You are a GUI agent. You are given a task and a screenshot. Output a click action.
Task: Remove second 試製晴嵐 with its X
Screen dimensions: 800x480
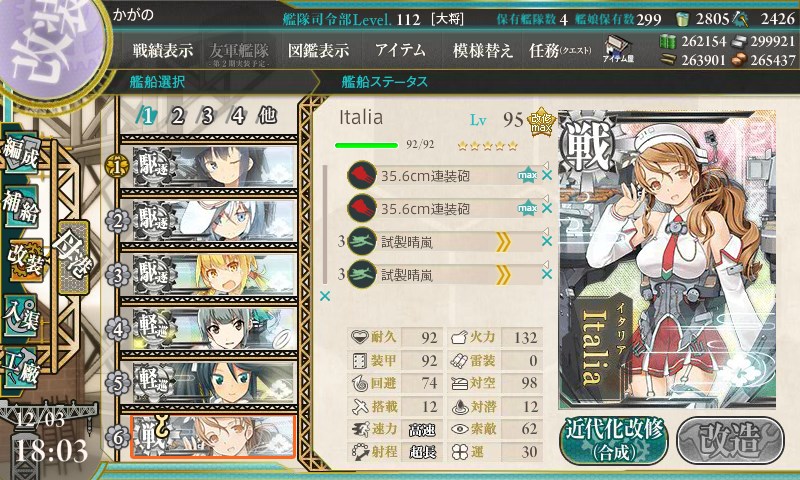tap(547, 274)
